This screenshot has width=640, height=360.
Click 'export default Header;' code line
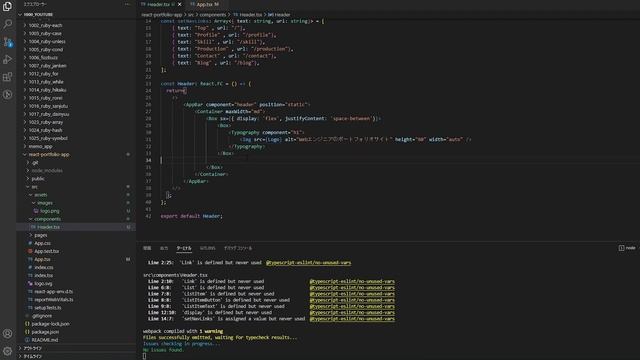tap(191, 216)
